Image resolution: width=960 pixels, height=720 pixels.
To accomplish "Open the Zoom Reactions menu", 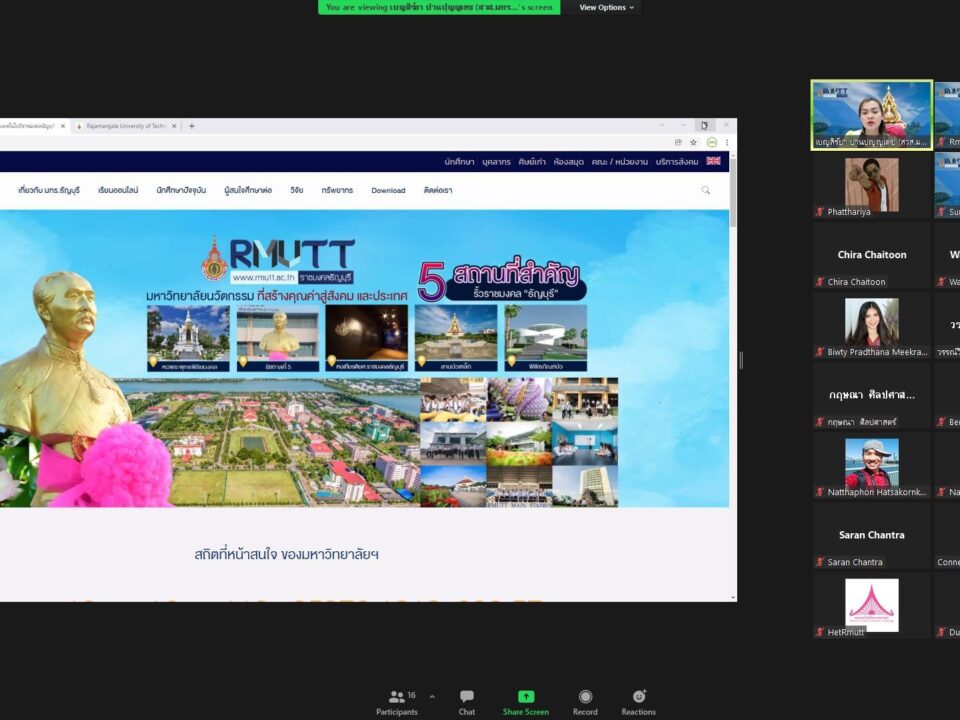I will [639, 702].
